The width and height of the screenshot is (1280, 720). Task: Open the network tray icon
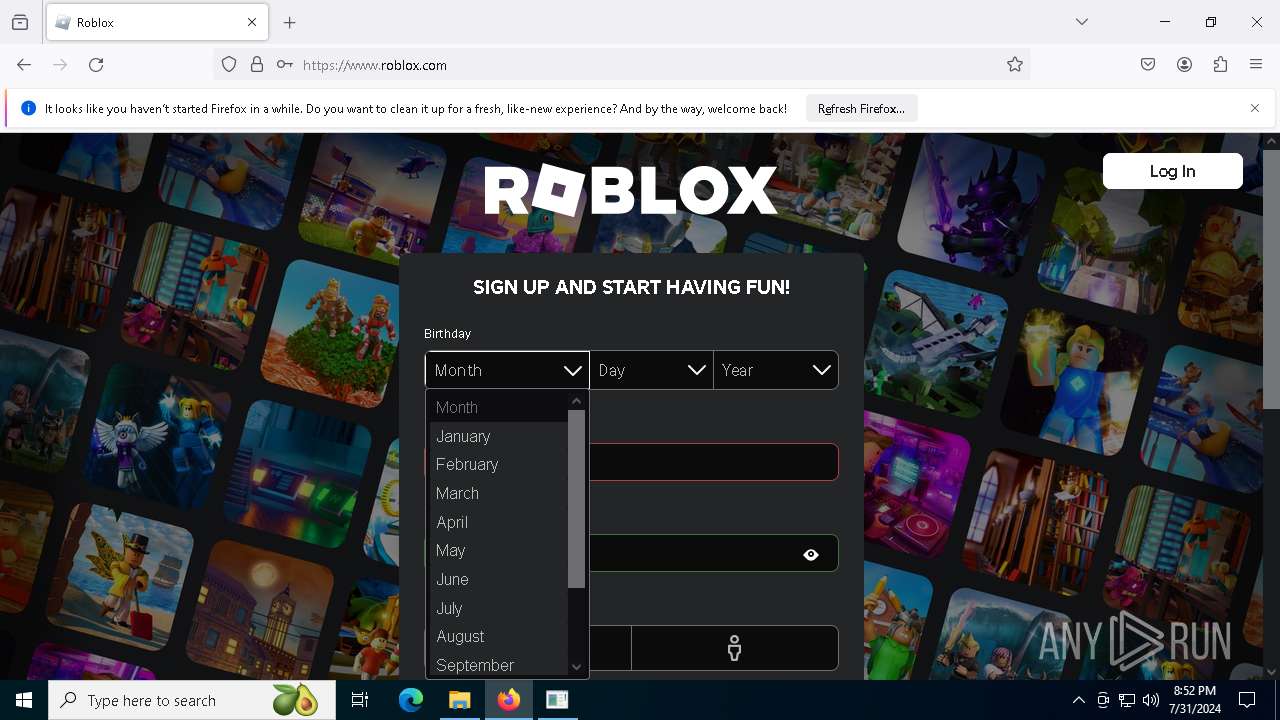coord(1127,700)
